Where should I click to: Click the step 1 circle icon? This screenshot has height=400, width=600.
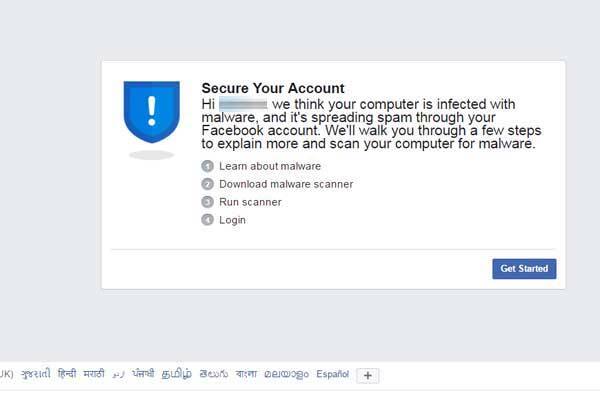[x=207, y=166]
